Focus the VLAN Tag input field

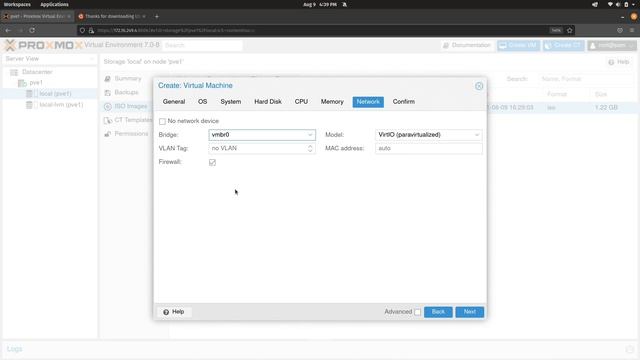pos(258,149)
